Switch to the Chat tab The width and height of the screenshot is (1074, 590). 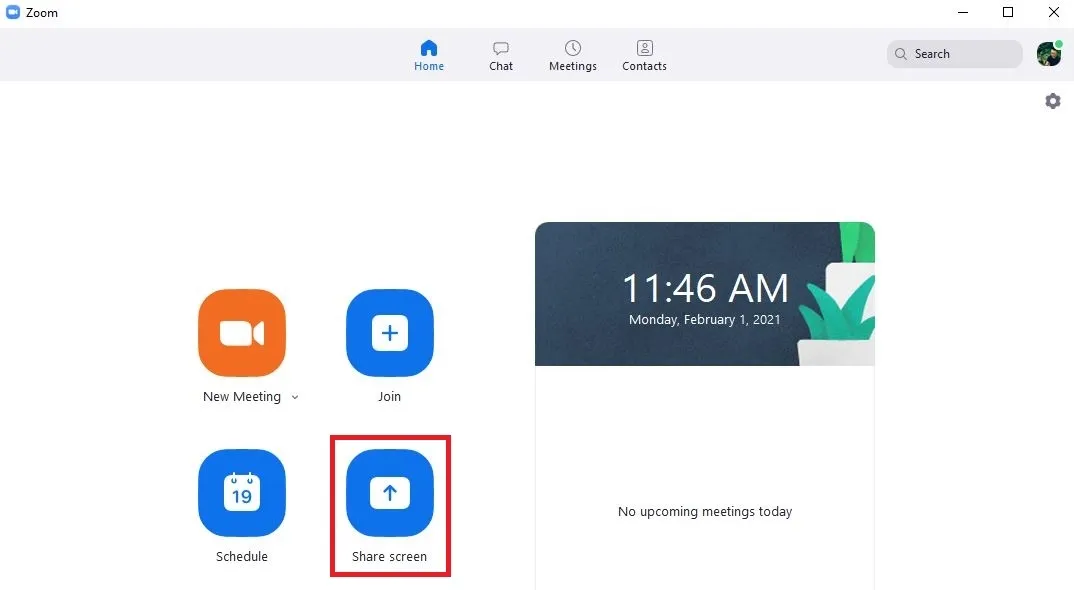click(500, 55)
